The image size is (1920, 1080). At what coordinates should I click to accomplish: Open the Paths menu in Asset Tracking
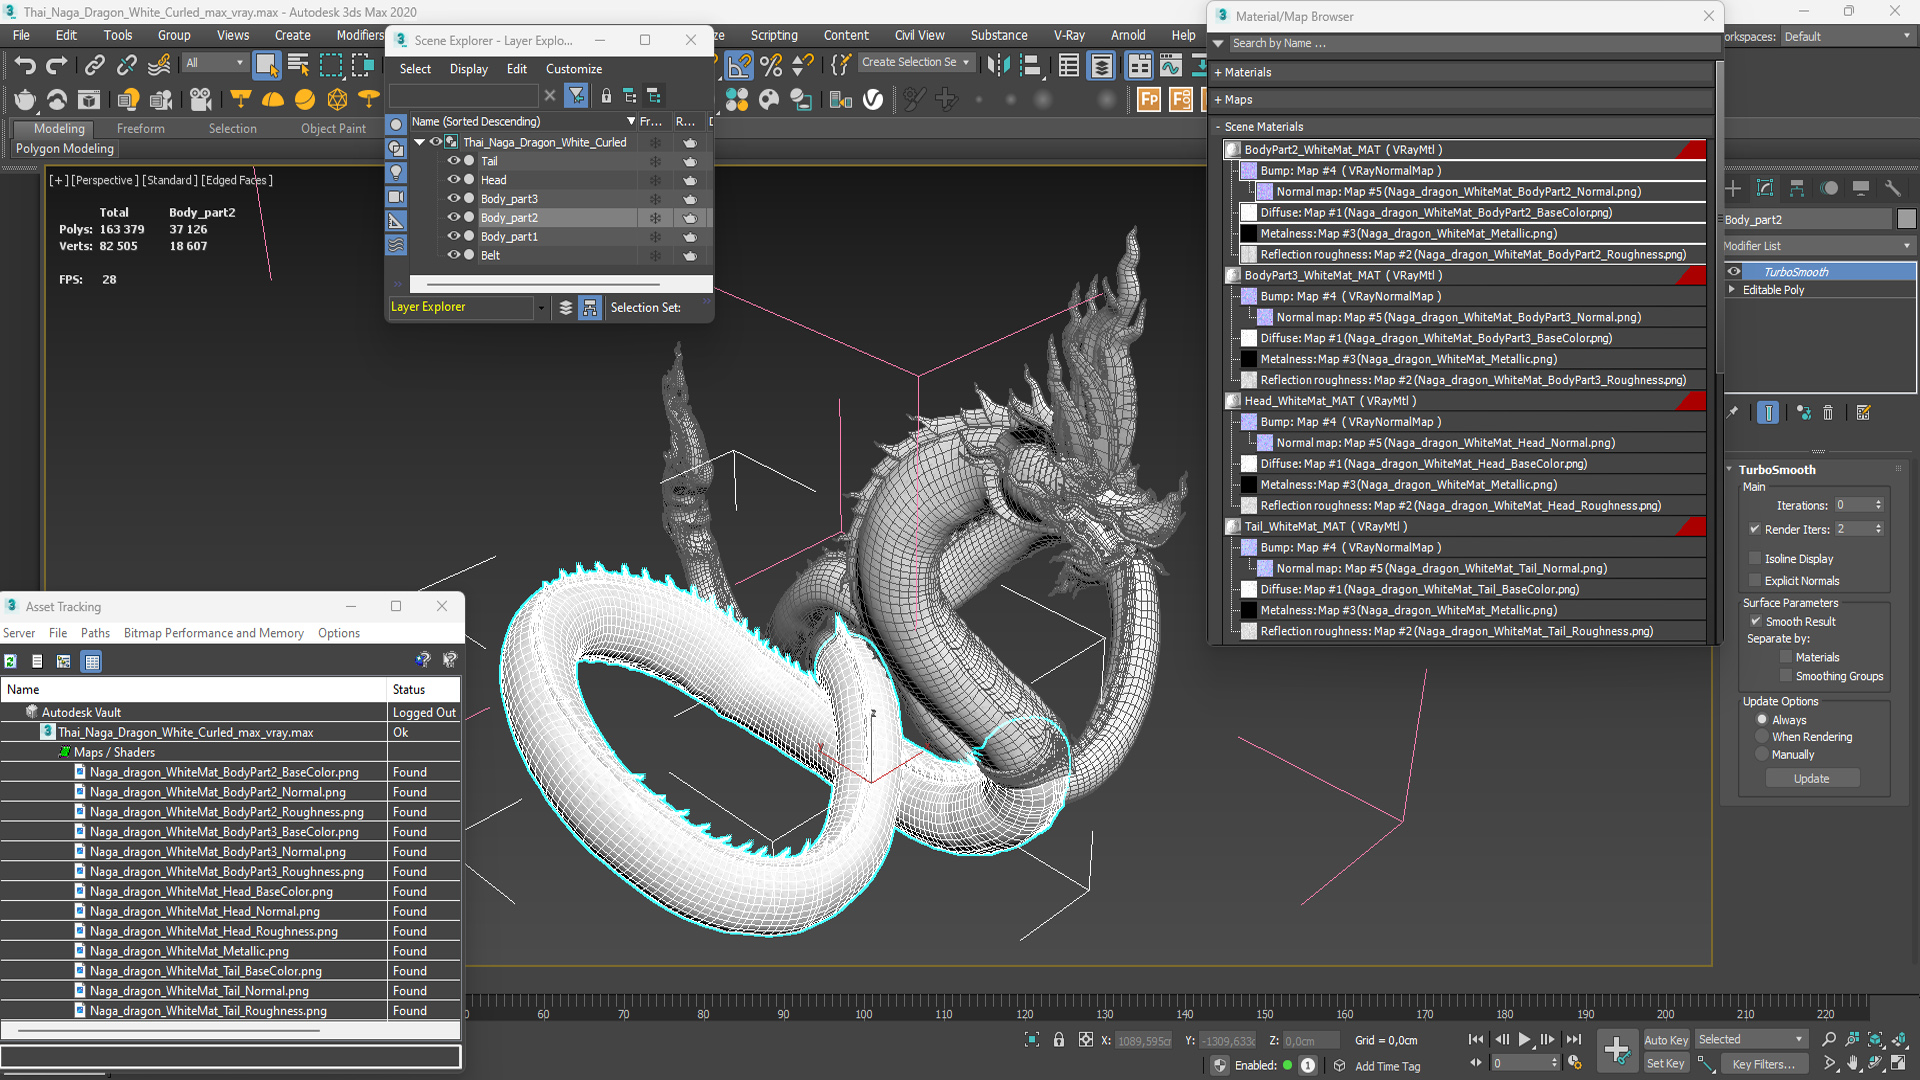coord(95,633)
